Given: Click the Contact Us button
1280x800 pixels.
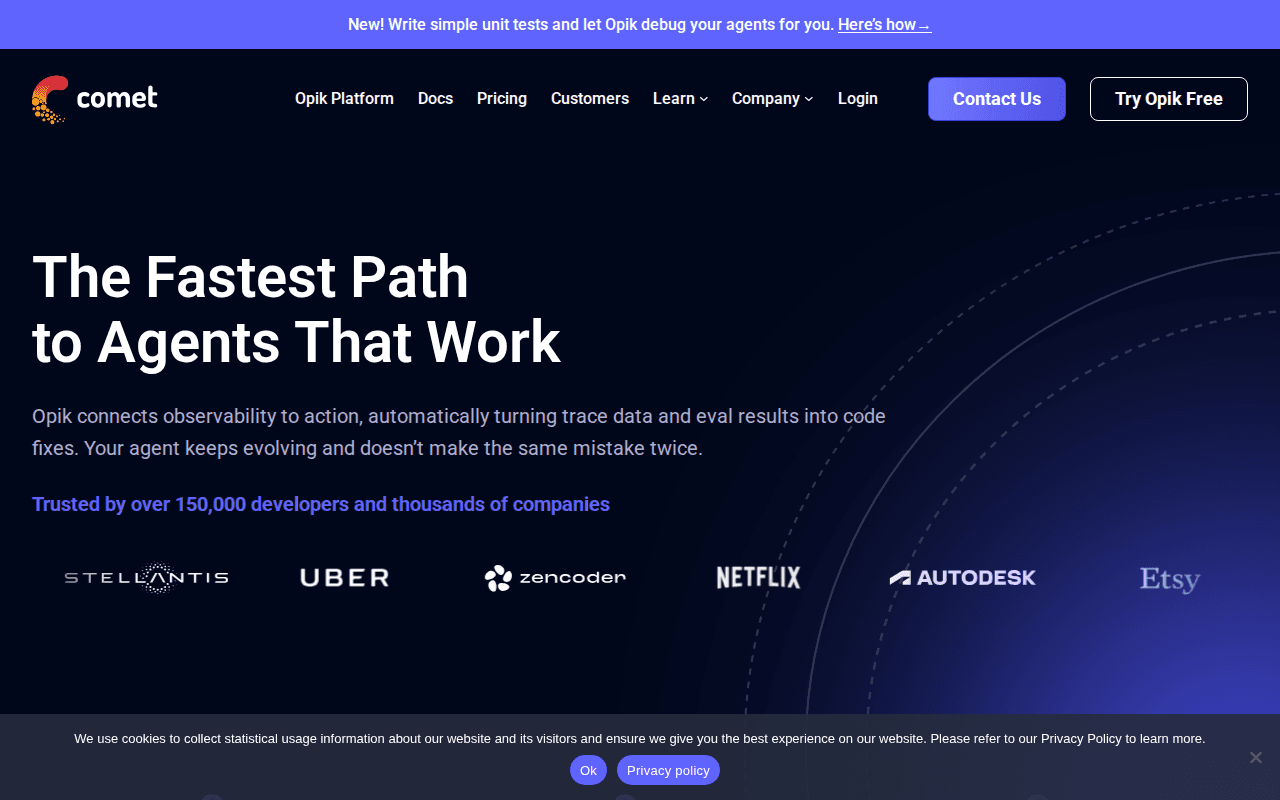Looking at the screenshot, I should click(x=997, y=99).
